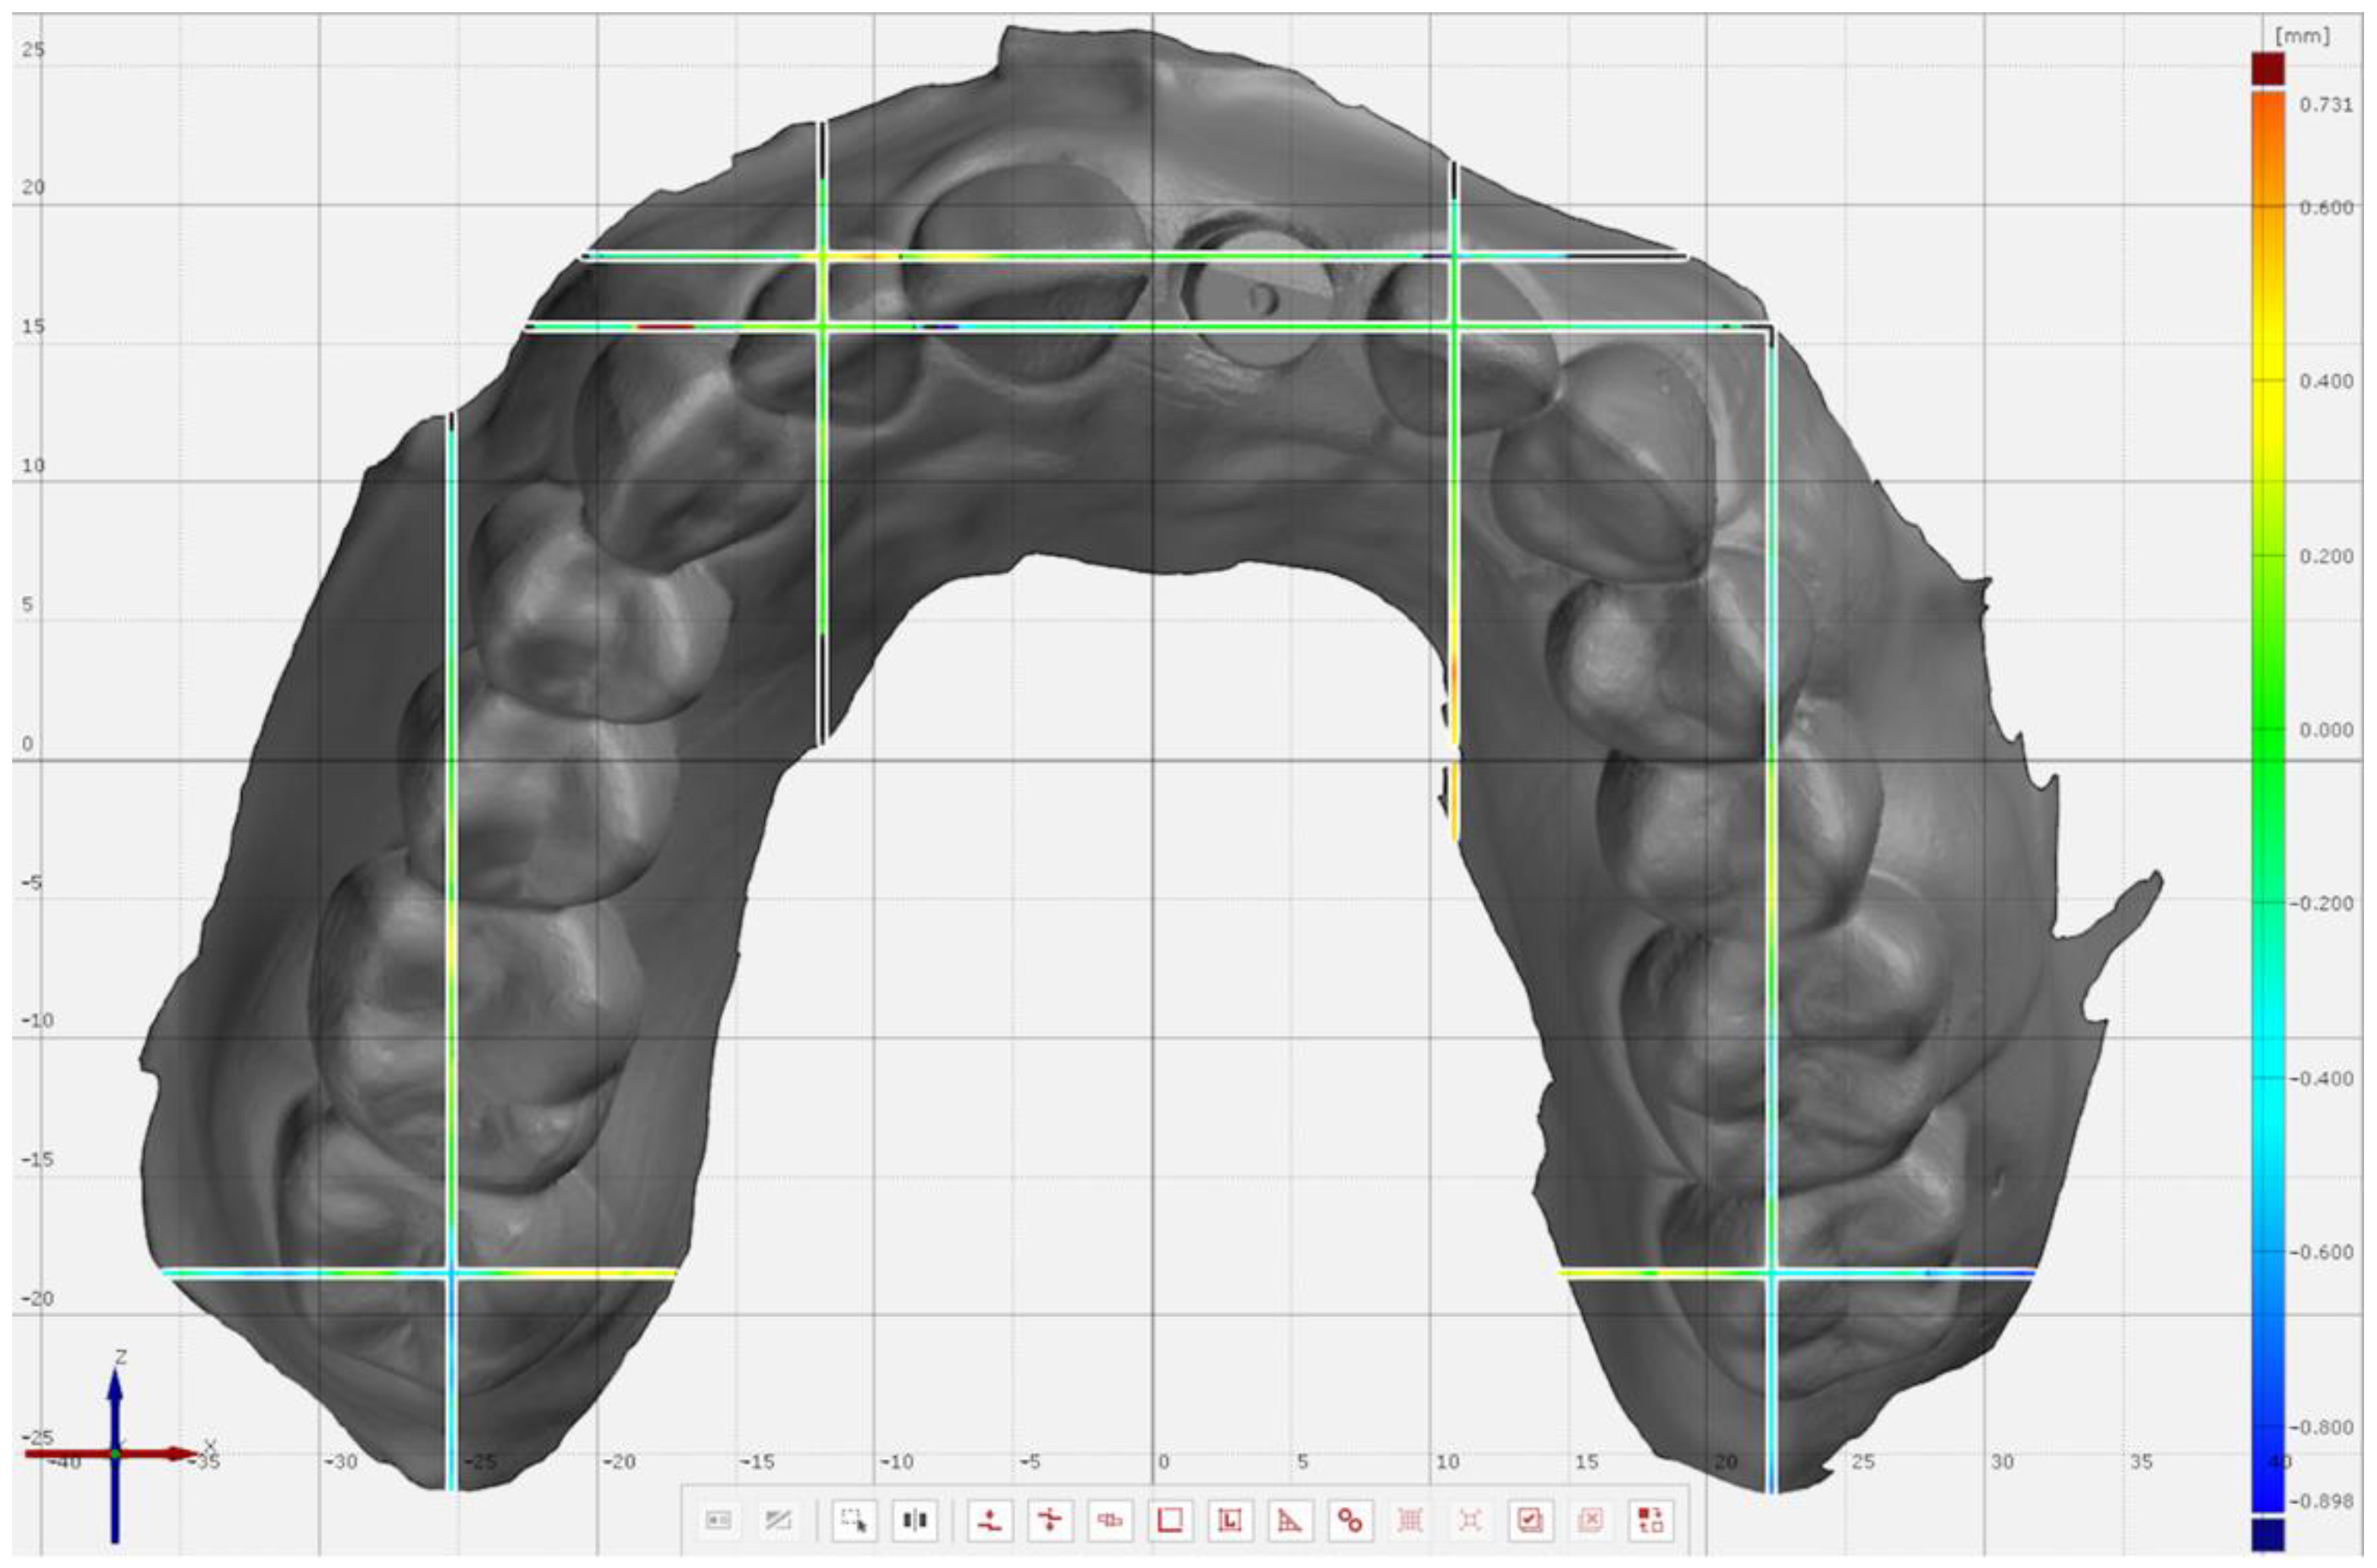Click the mirror symmetry plane icon
Viewport: 2377px width, 1568px height.
[914, 1521]
